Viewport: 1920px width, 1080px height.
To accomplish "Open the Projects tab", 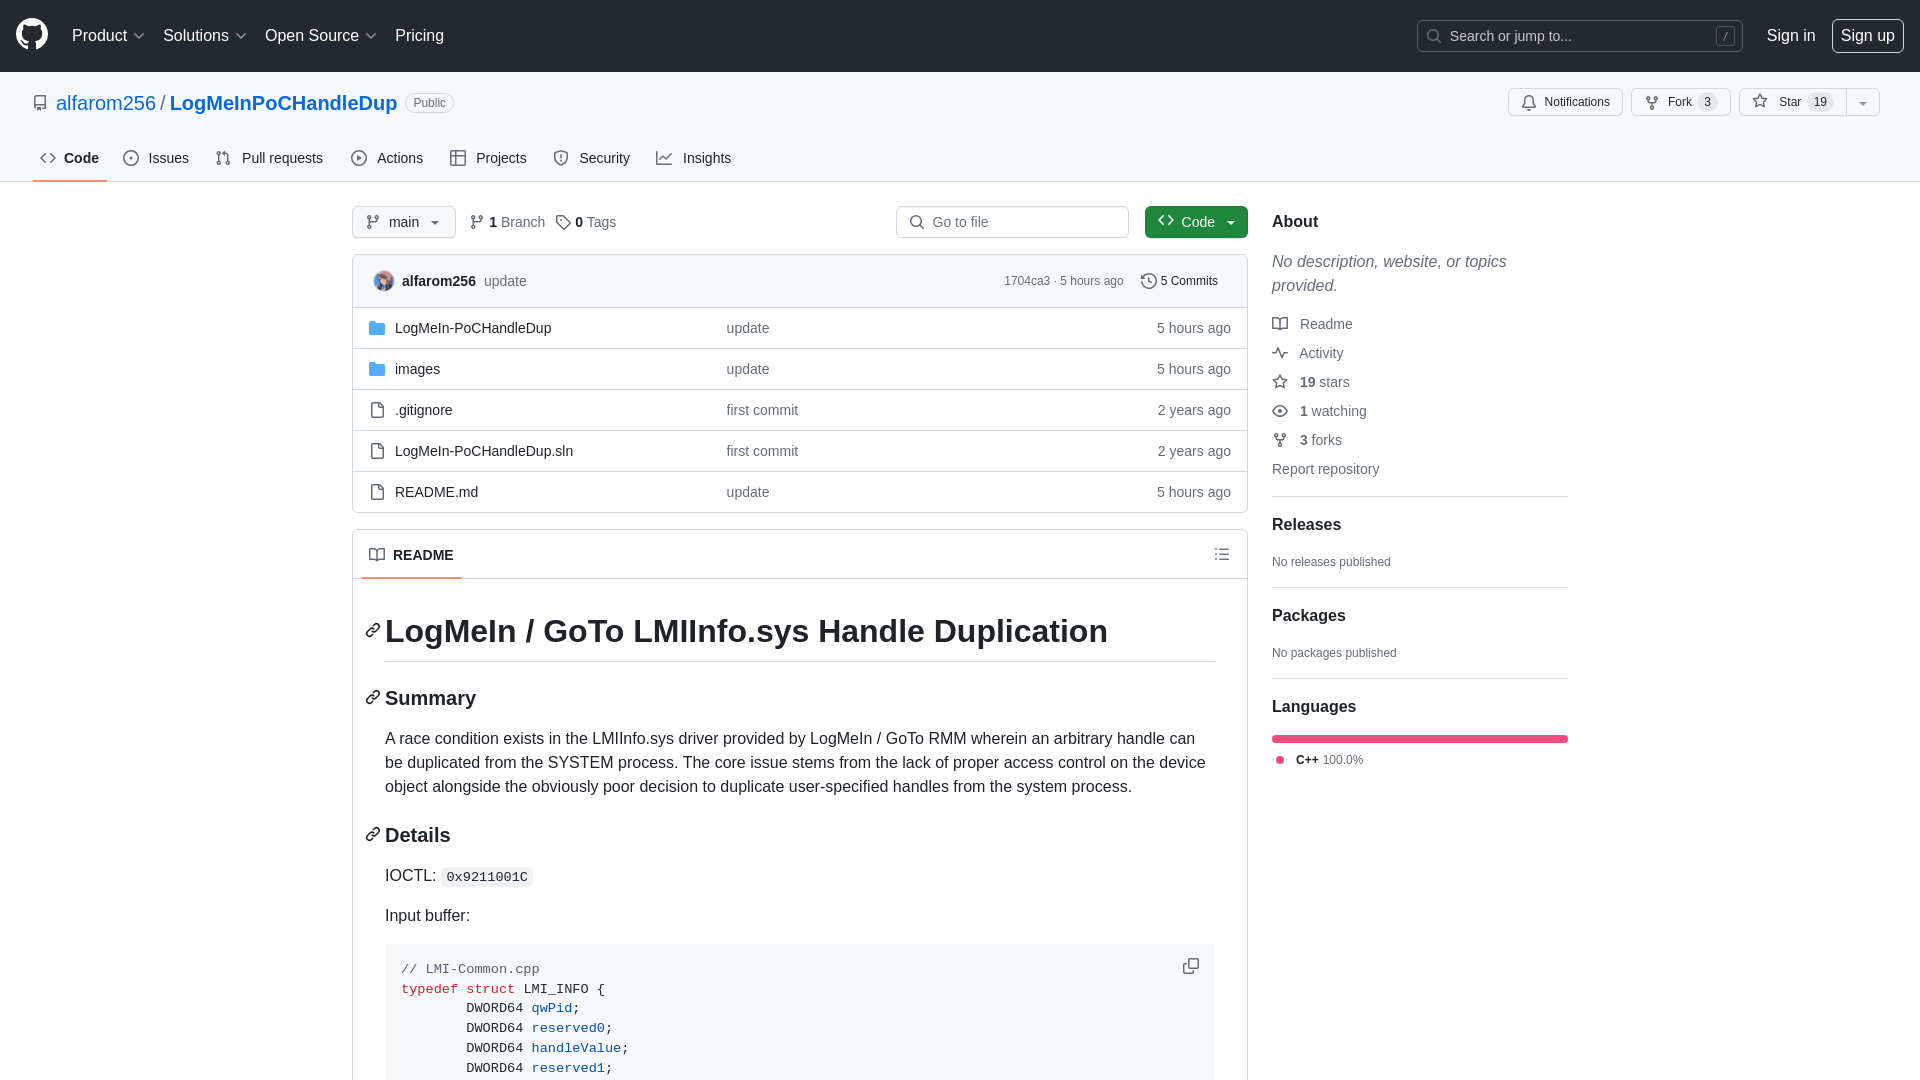I will (x=488, y=158).
